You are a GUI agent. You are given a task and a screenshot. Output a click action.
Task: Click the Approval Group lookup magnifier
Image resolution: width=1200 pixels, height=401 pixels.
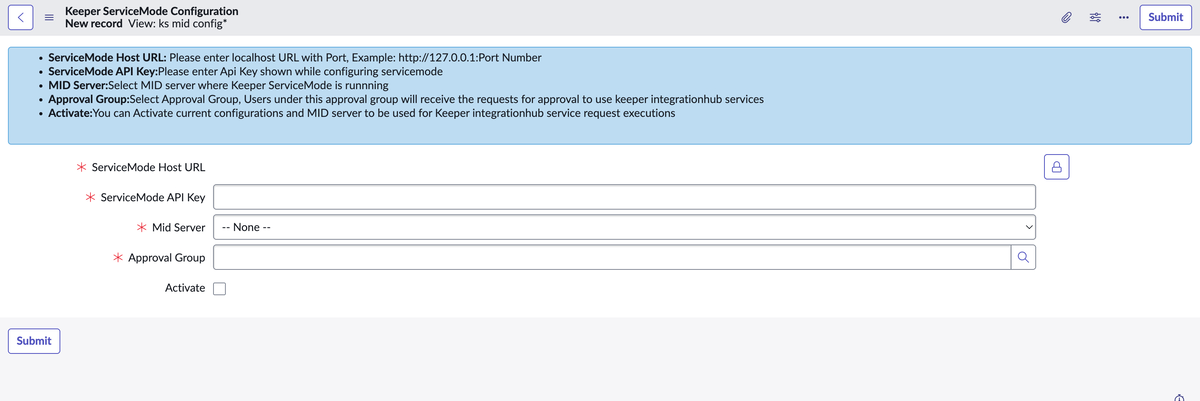(x=1022, y=258)
